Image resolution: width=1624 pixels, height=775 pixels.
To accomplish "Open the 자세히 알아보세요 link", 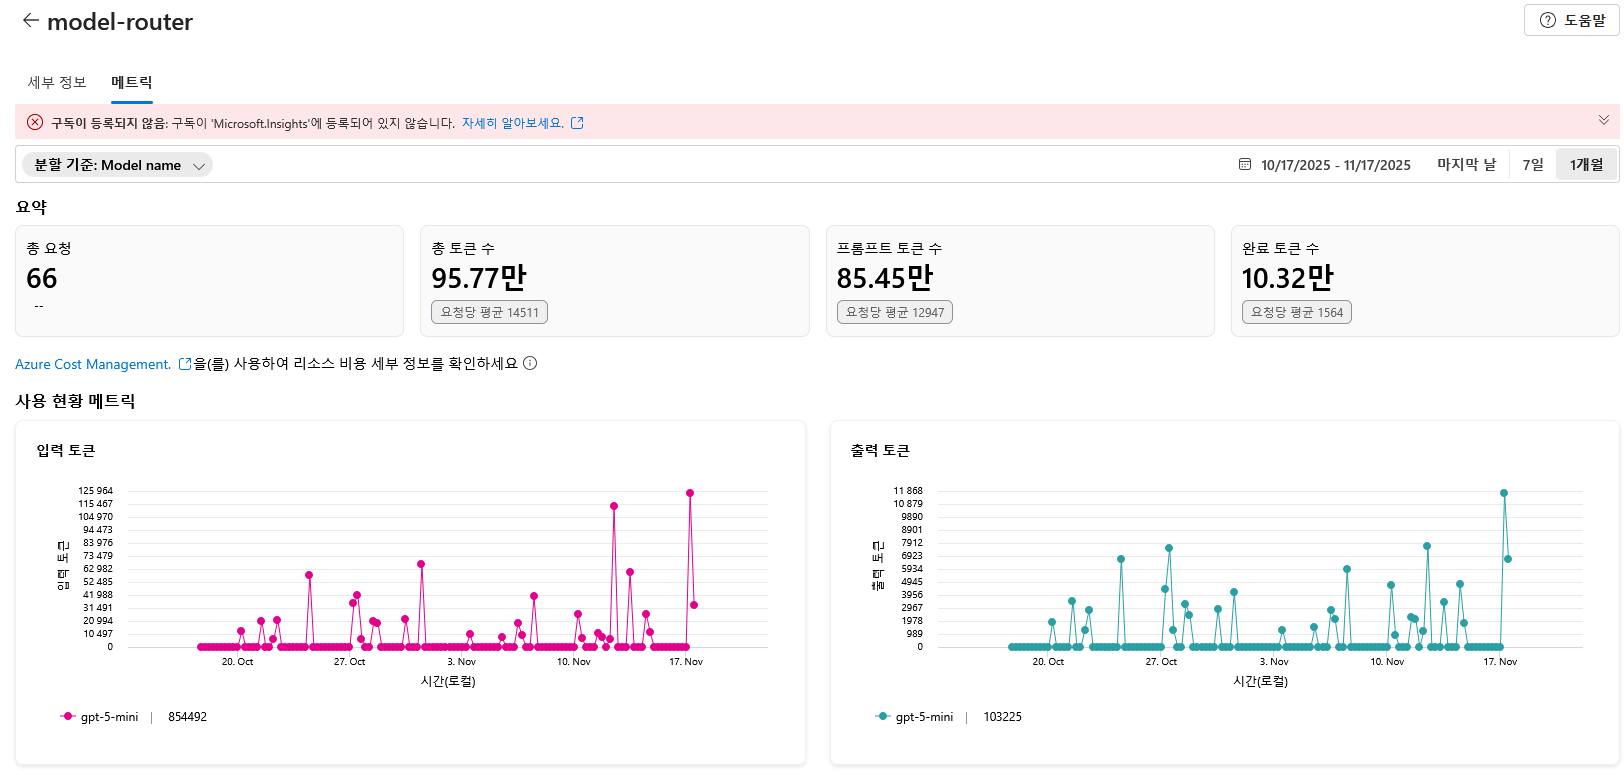I will point(512,123).
